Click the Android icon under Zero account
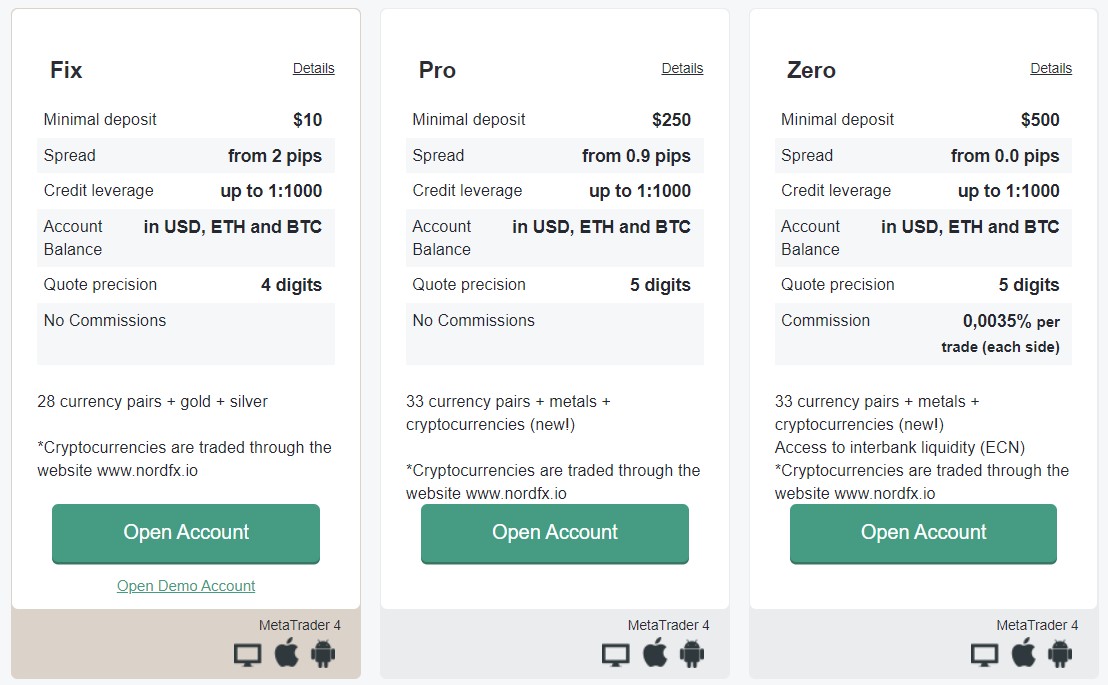Screen dimensions: 1108x685 click(x=1061, y=654)
